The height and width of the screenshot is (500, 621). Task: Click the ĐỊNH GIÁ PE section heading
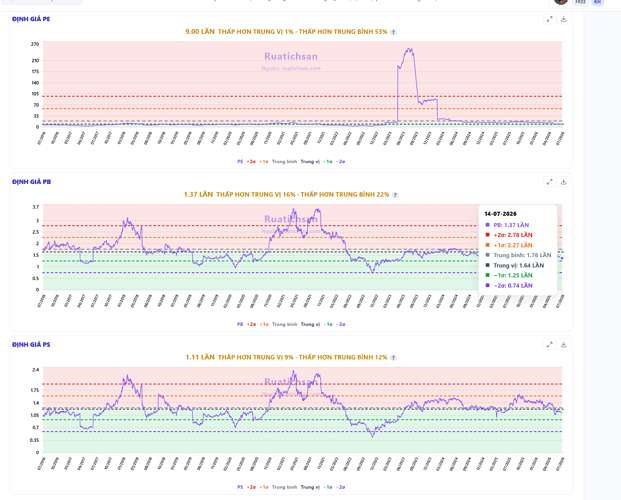click(31, 19)
